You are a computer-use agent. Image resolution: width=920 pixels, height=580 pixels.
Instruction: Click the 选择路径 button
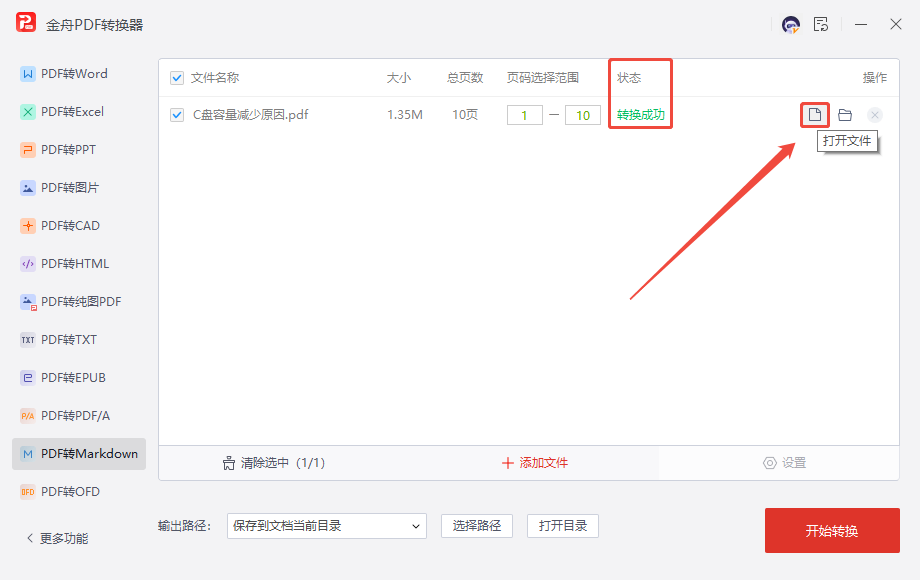477,526
